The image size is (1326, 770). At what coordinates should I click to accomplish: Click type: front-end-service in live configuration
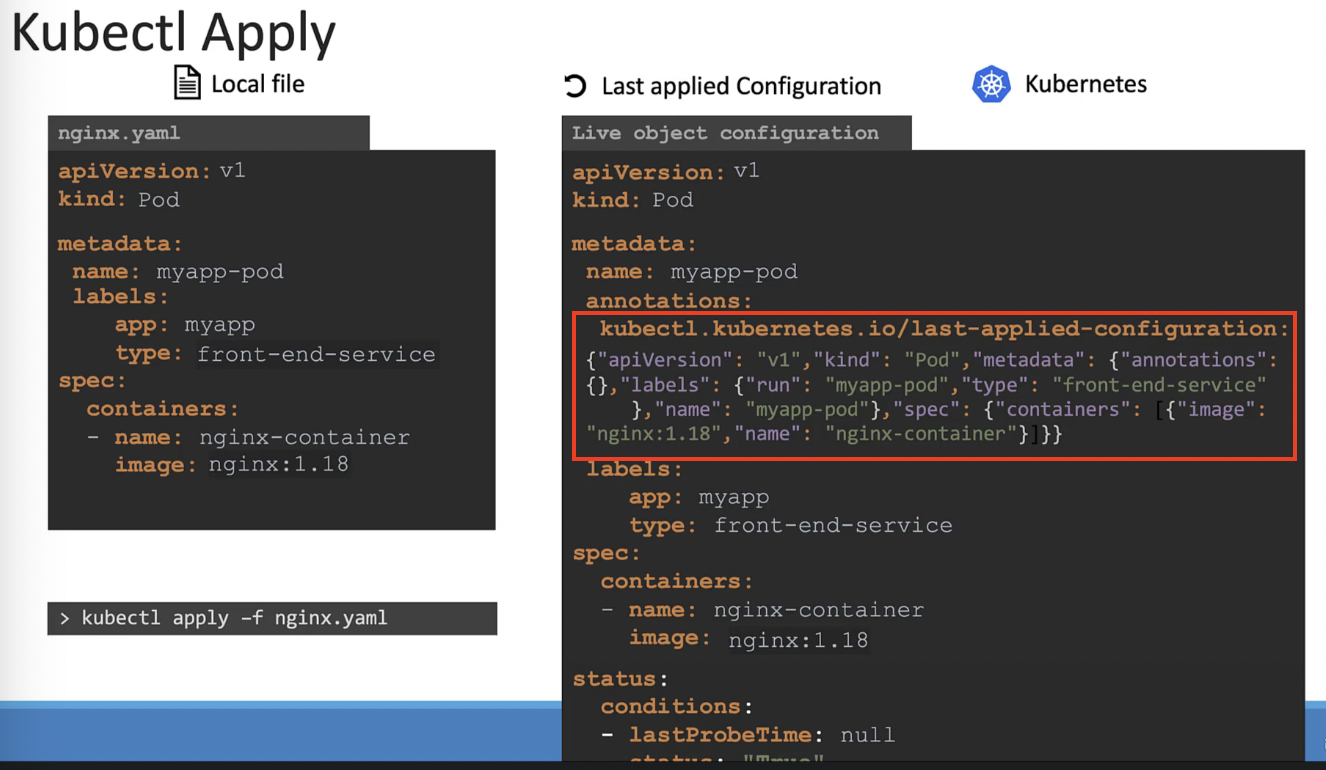coord(790,526)
